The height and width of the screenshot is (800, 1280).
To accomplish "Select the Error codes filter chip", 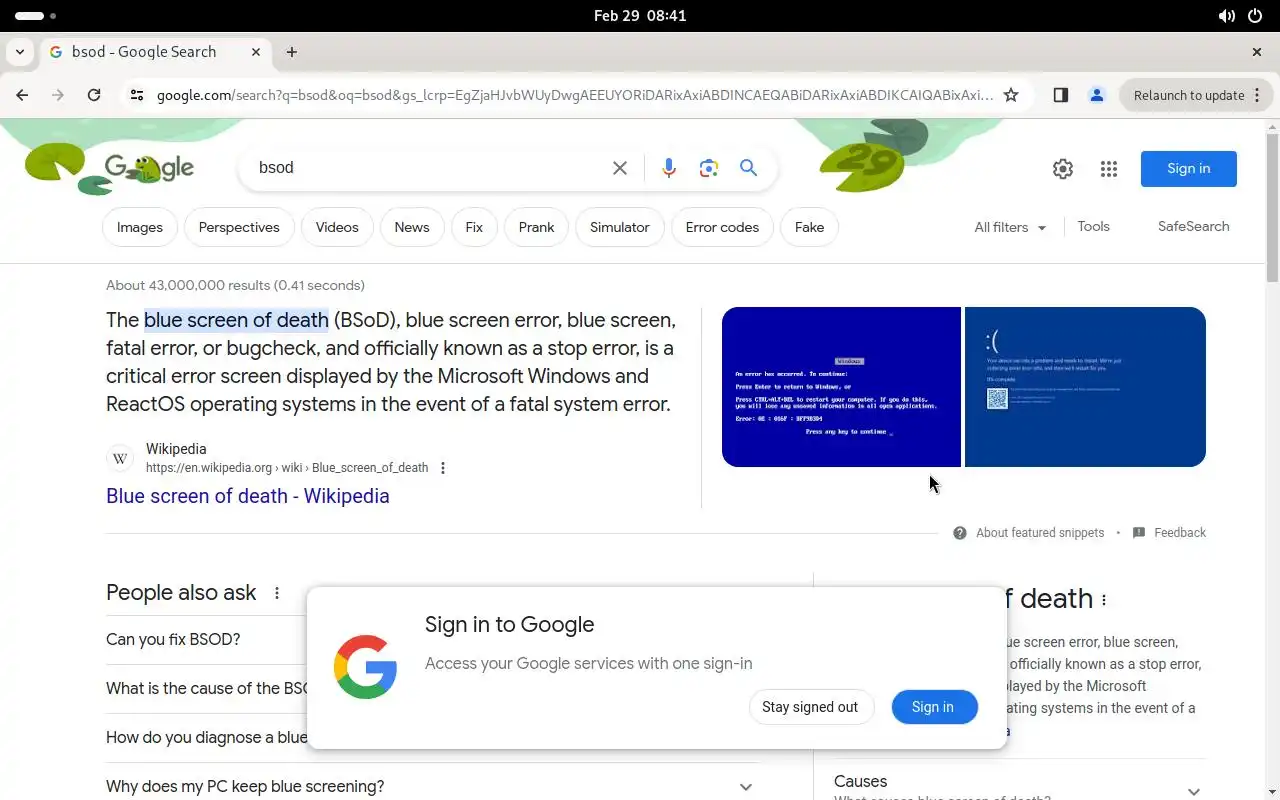I will tap(722, 227).
